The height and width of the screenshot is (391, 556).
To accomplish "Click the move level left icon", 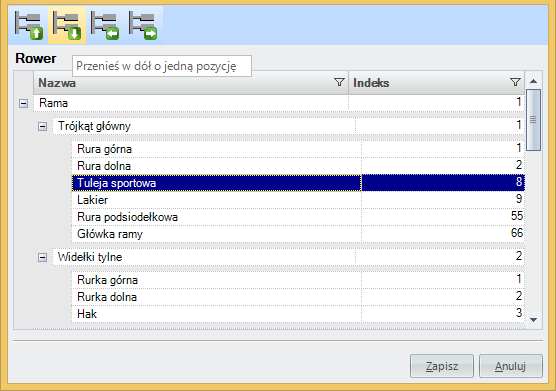I will pyautogui.click(x=105, y=25).
